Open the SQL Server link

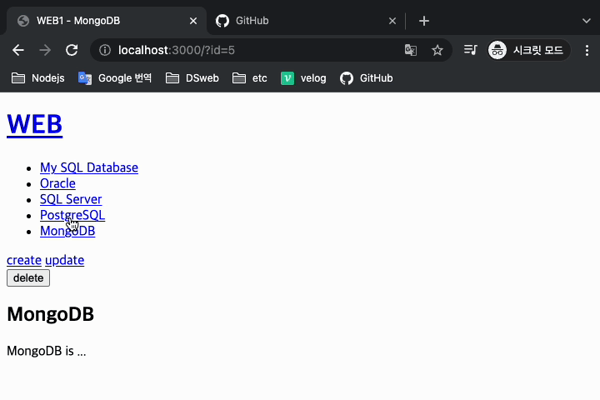[x=71, y=199]
